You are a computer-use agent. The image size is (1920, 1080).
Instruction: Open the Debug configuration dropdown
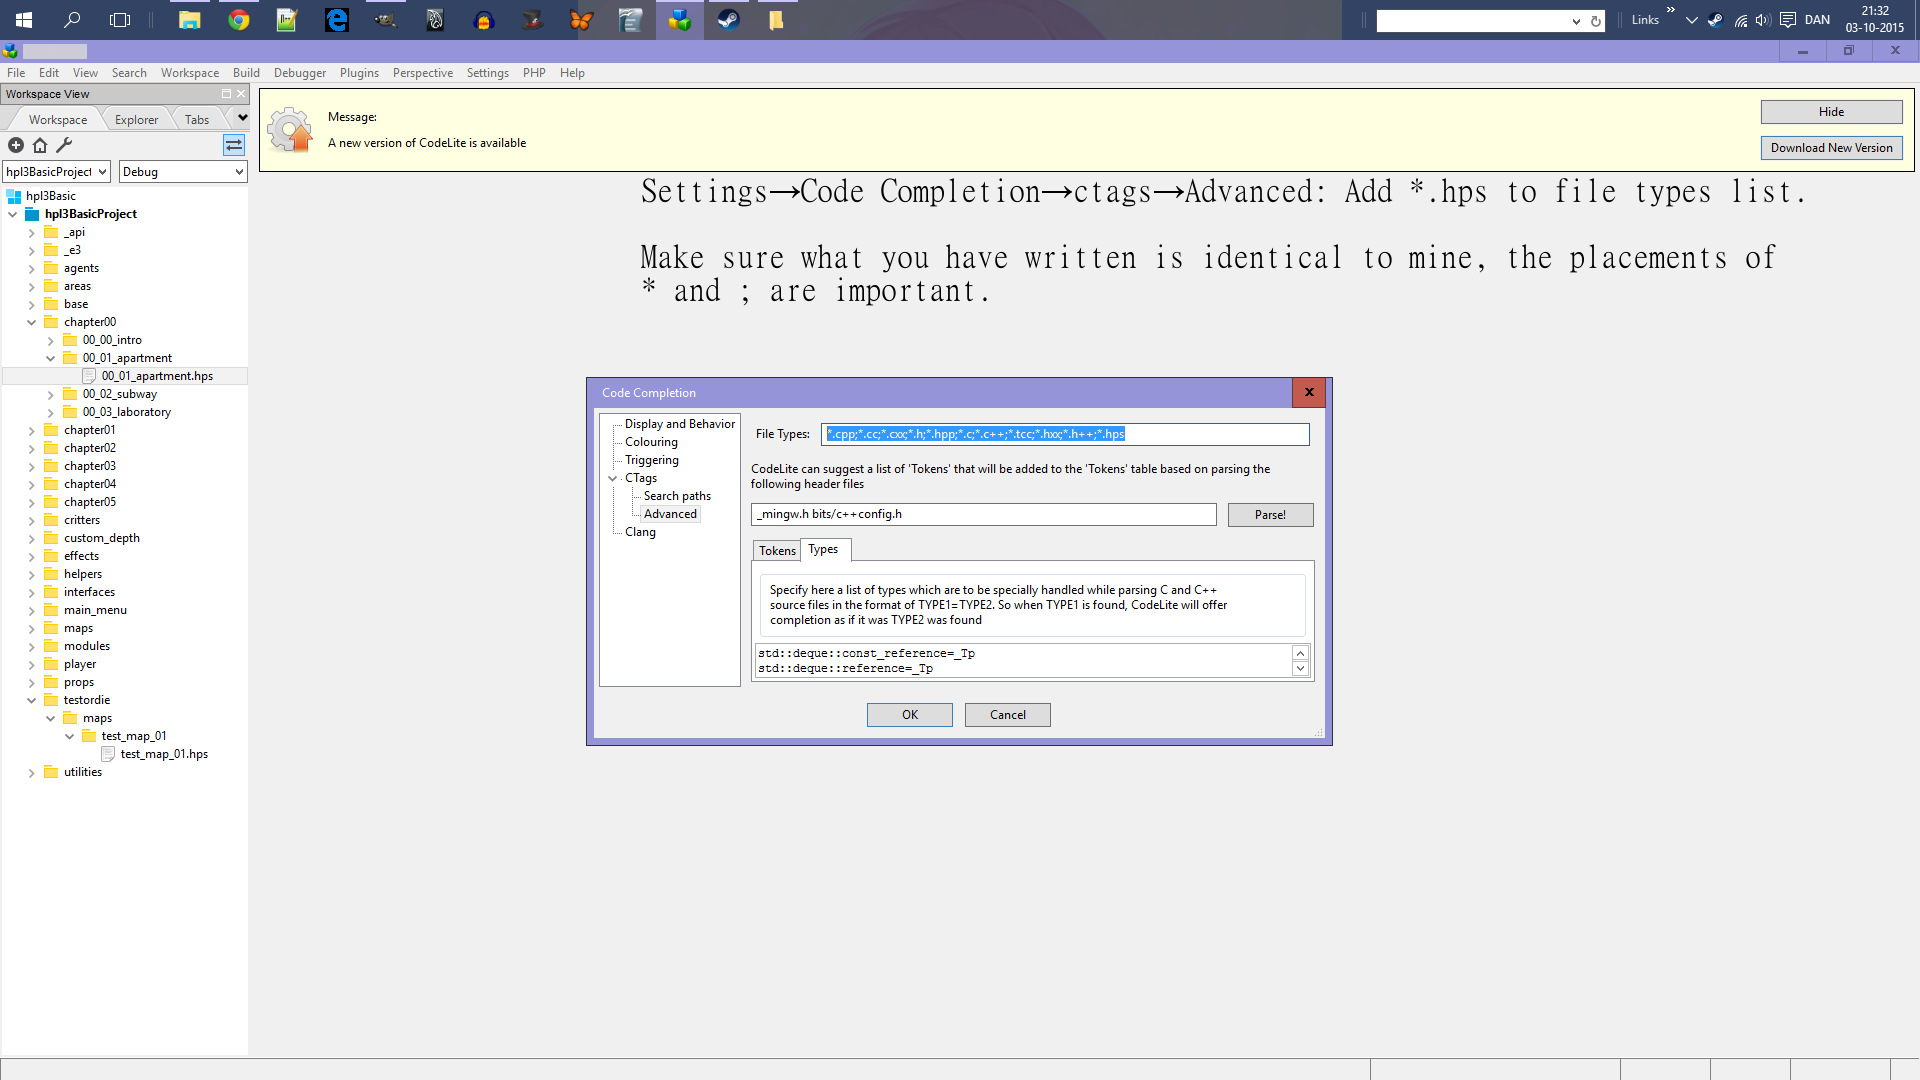tap(183, 172)
